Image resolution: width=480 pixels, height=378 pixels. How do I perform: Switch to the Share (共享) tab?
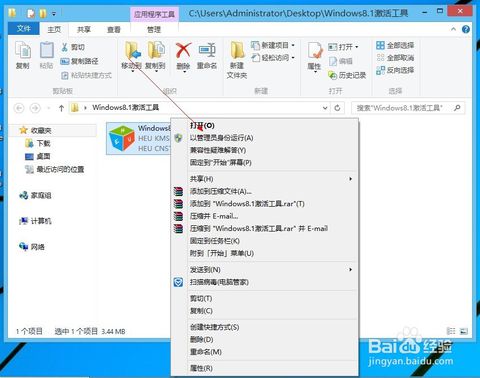(x=84, y=30)
